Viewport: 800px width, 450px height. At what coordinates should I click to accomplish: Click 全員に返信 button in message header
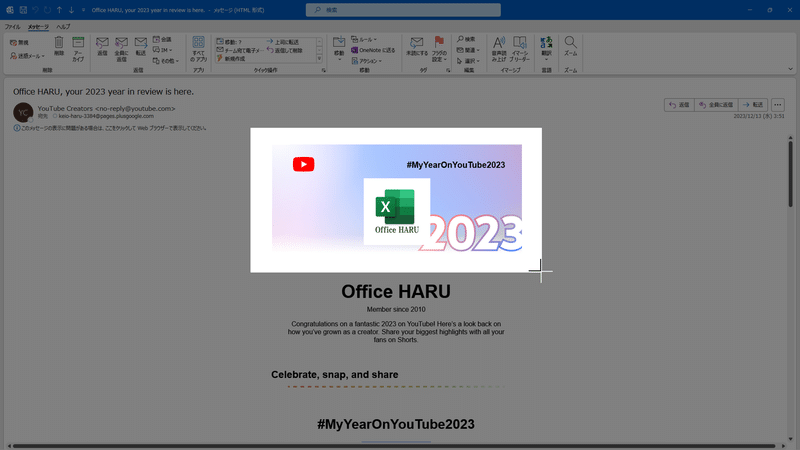716,105
